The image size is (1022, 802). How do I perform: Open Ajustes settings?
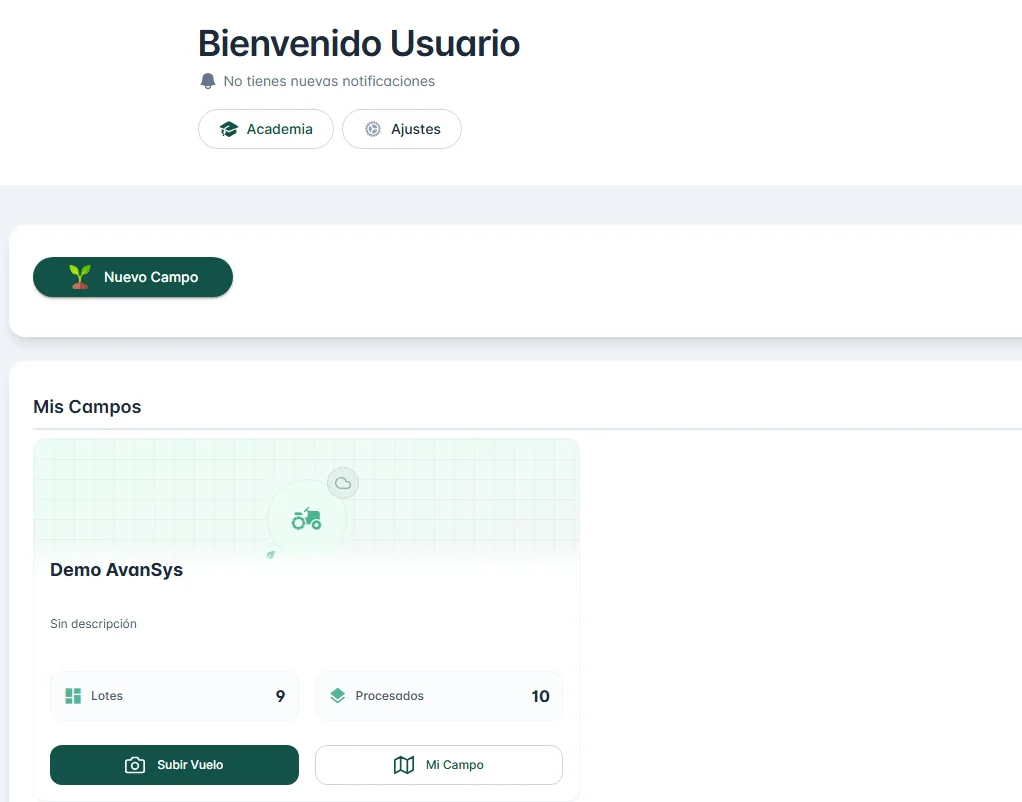[x=402, y=129]
